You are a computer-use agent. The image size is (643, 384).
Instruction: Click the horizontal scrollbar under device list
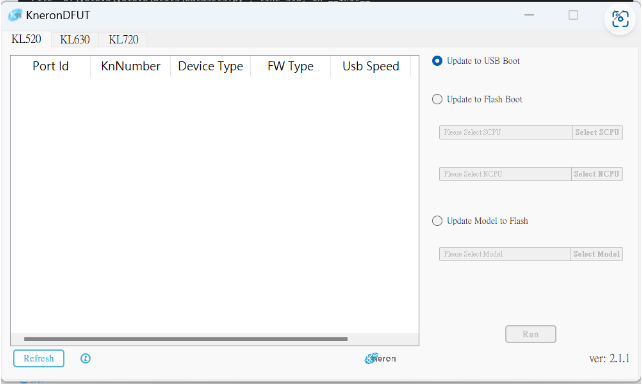coord(186,339)
